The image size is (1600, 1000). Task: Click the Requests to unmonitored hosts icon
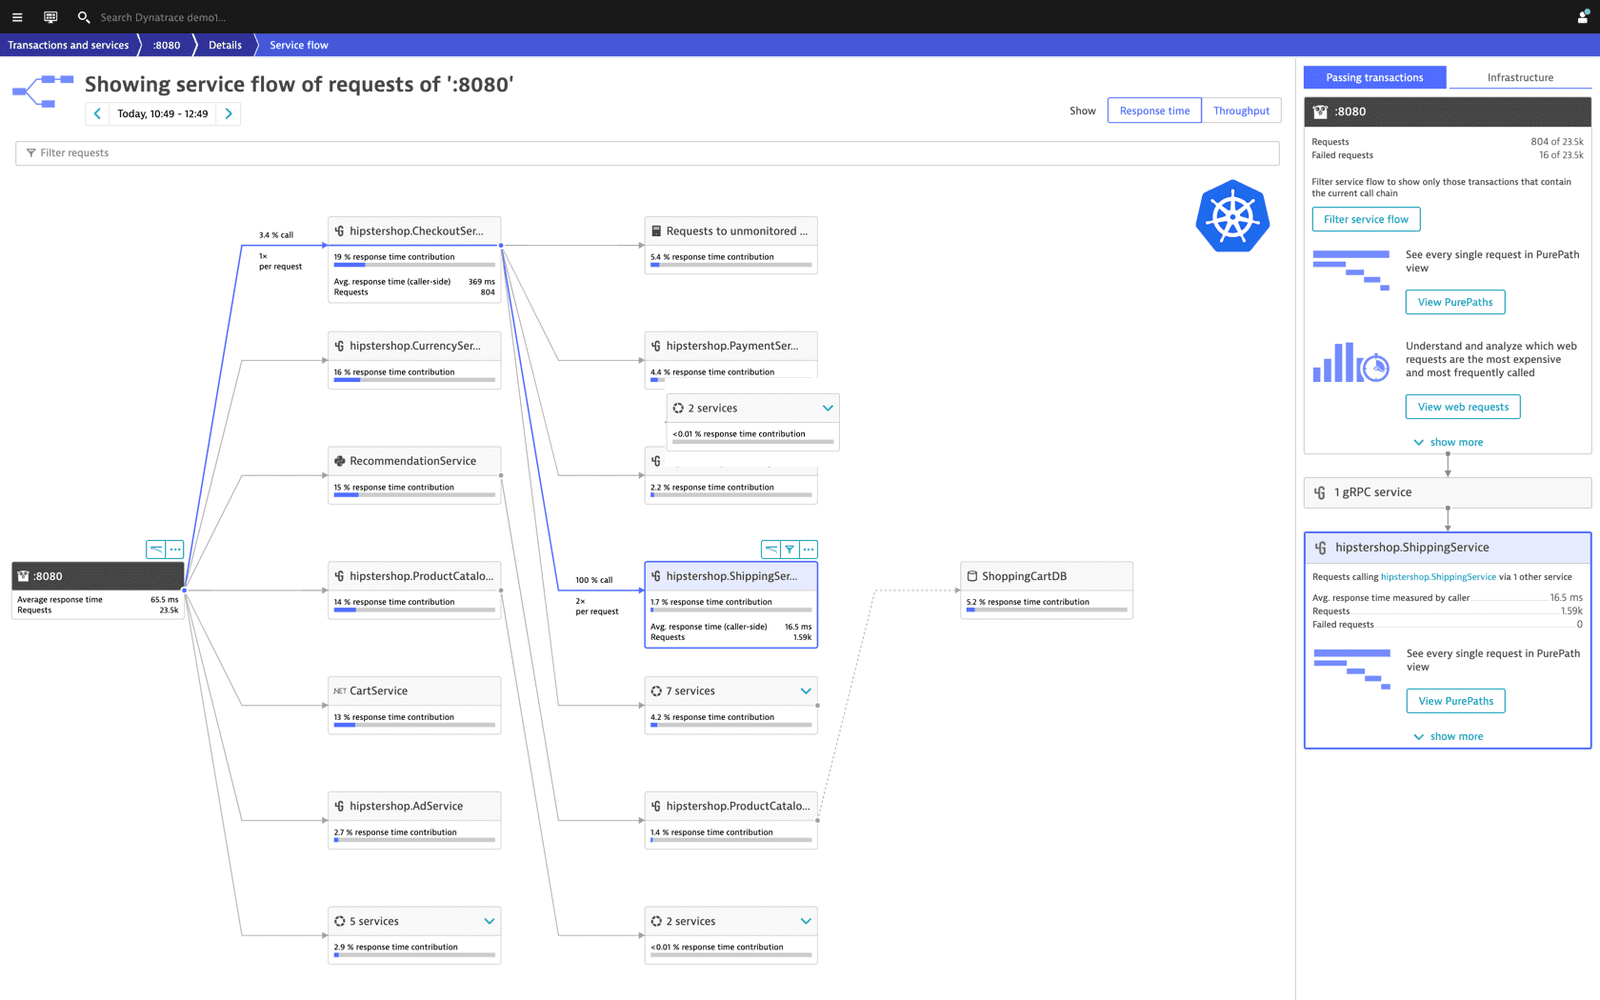point(656,231)
